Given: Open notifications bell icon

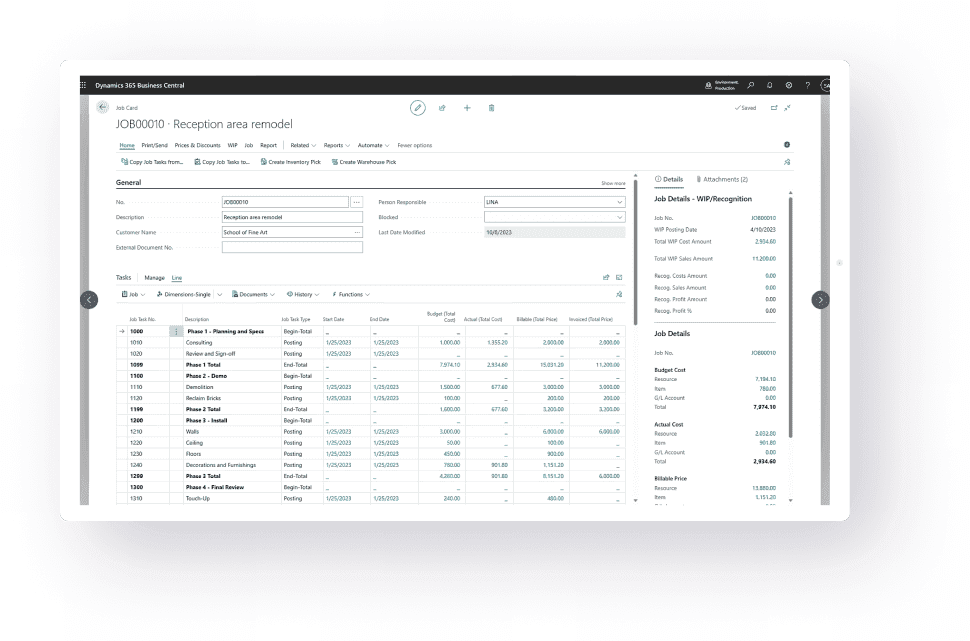Looking at the screenshot, I should coord(770,85).
